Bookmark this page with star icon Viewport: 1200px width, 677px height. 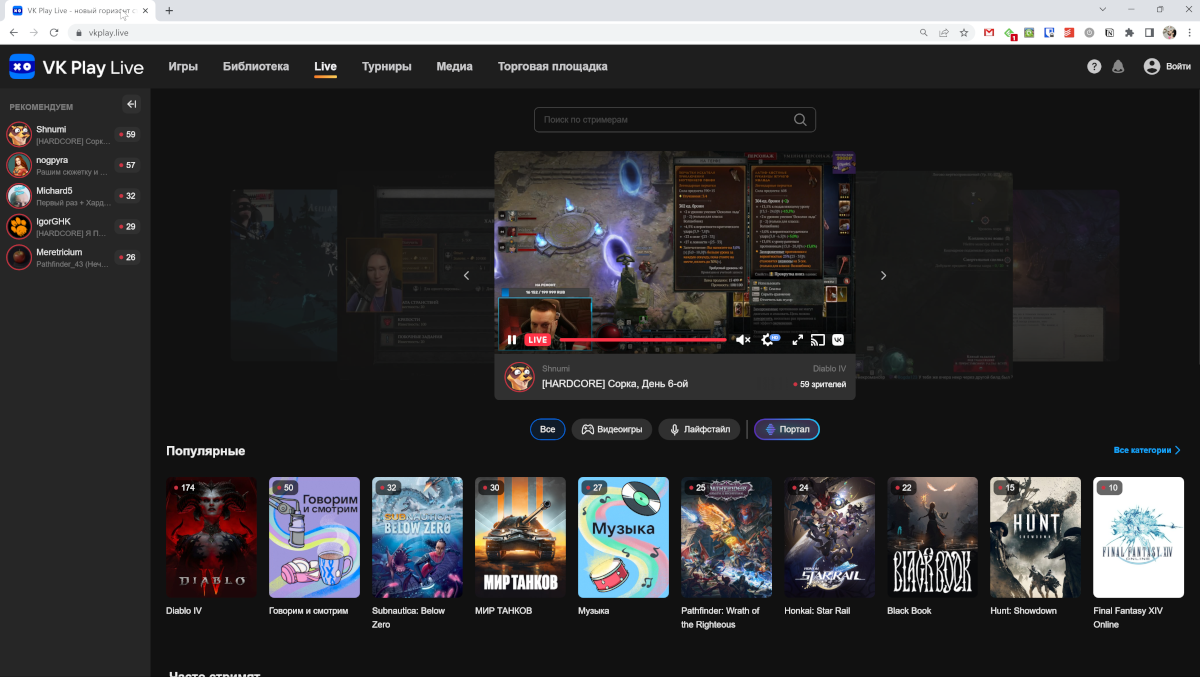tap(964, 33)
